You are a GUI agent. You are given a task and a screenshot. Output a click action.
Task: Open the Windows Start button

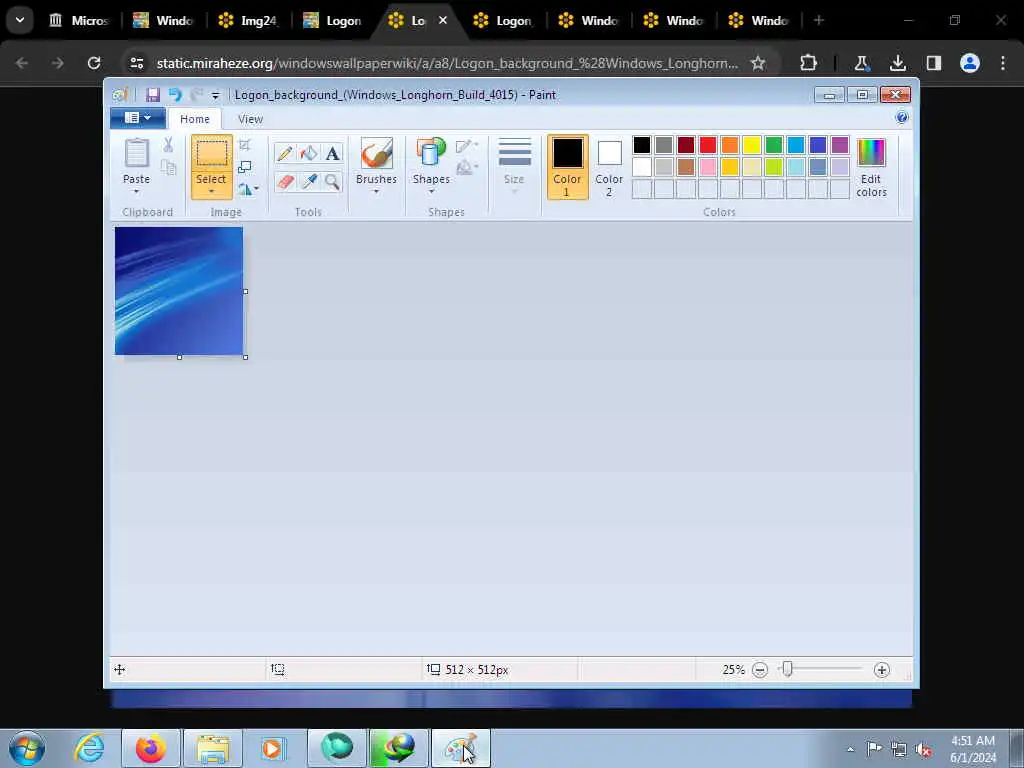point(27,748)
